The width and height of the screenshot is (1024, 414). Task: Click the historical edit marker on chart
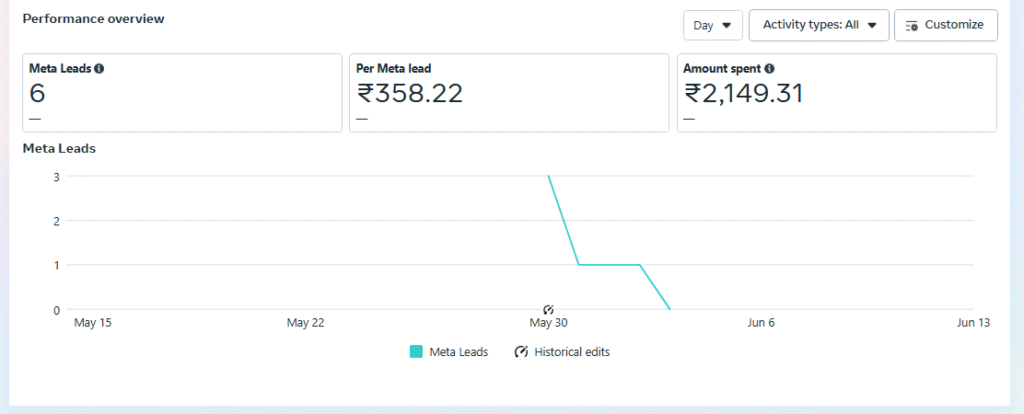click(548, 309)
